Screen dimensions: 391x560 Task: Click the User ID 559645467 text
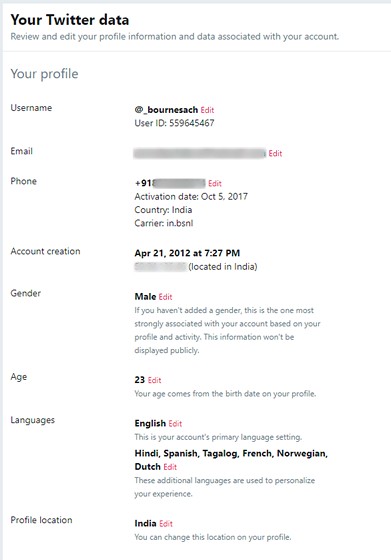tap(174, 123)
